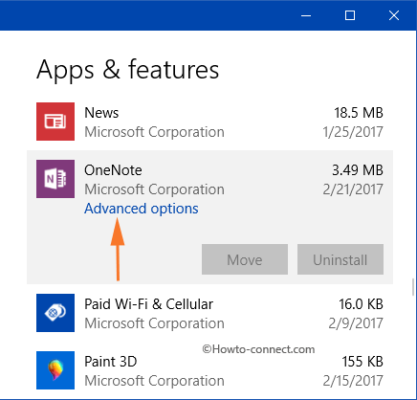
Task: Click the OneNote app icon
Action: click(55, 179)
